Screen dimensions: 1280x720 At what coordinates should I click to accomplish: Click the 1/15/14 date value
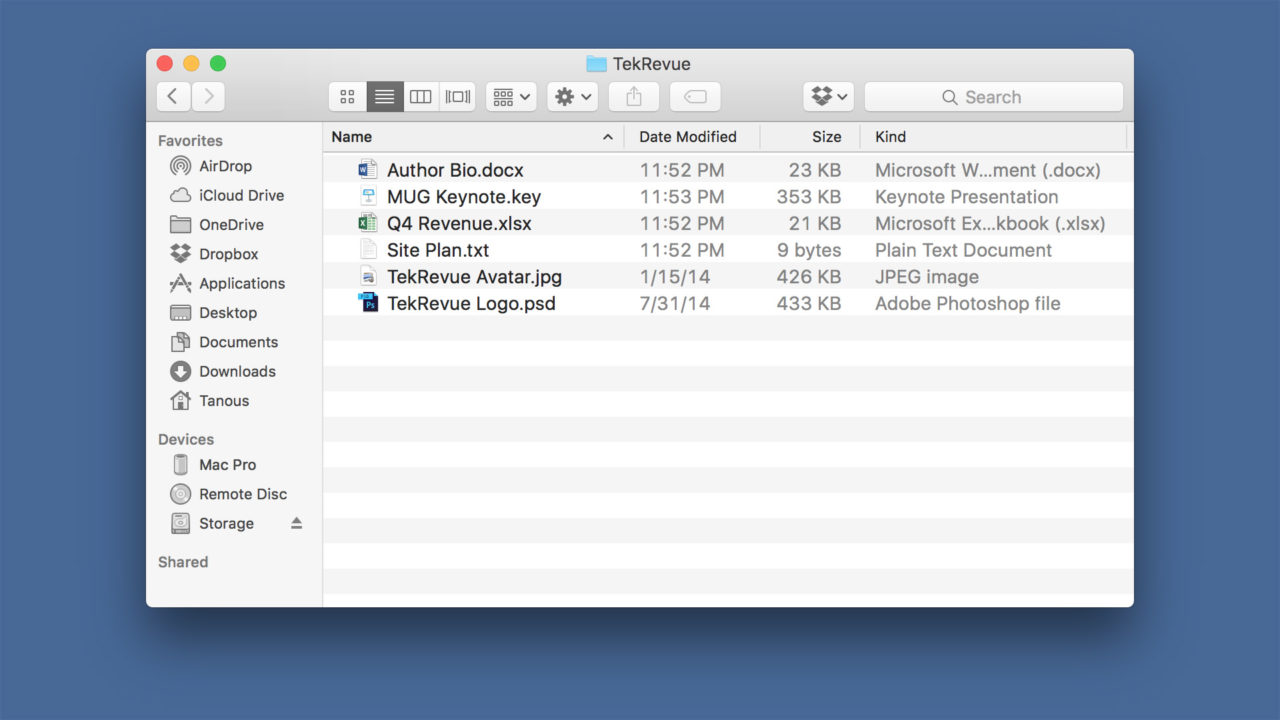click(675, 277)
